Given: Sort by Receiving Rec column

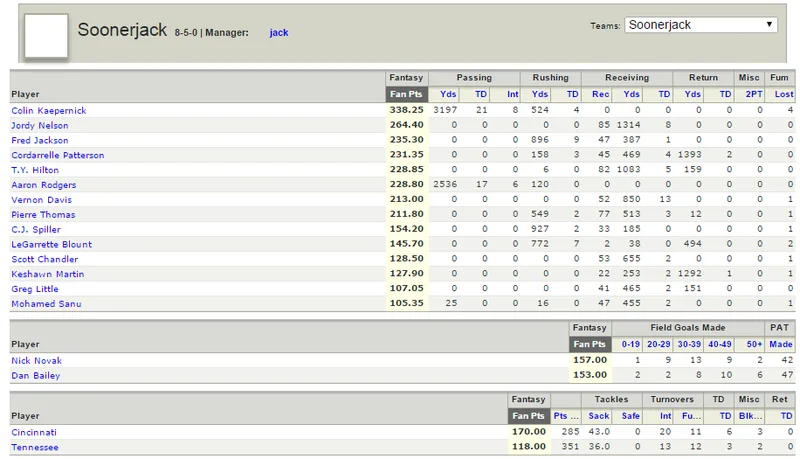Looking at the screenshot, I should tap(601, 94).
